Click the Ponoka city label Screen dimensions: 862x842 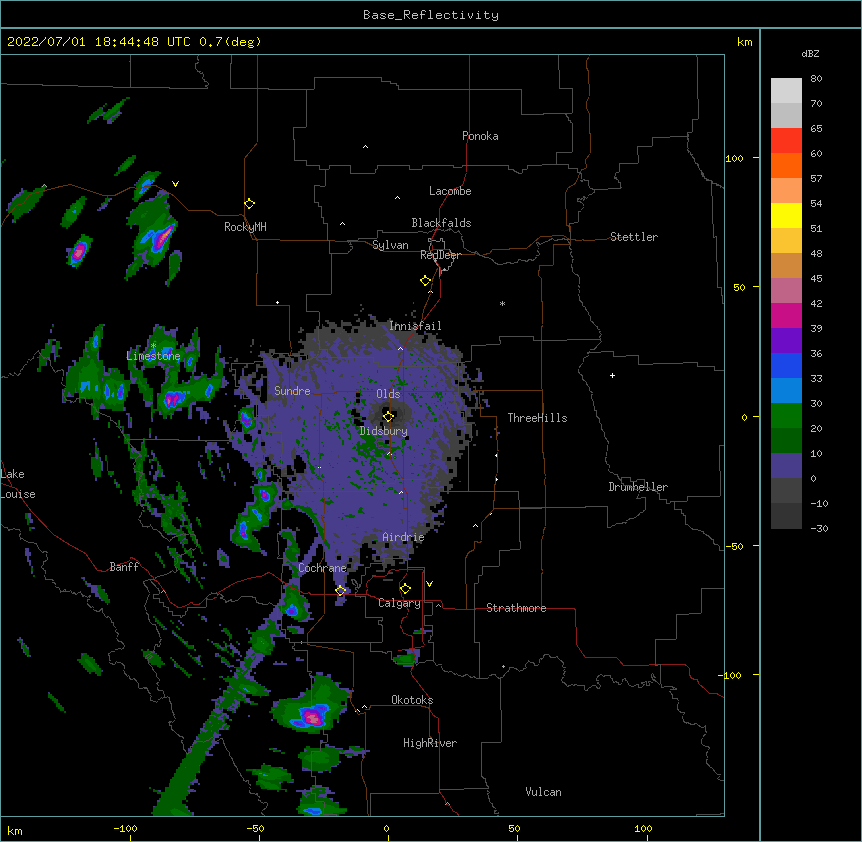(x=480, y=136)
